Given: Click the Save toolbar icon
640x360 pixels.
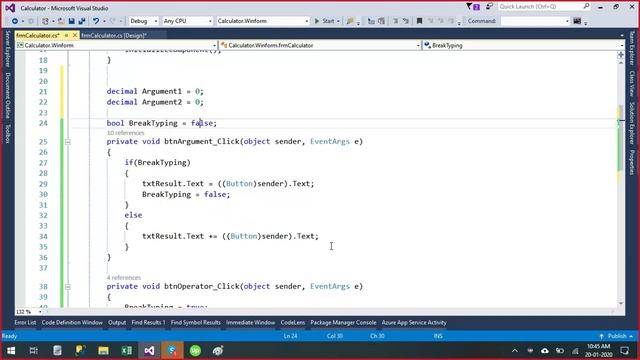Looking at the screenshot, I should (x=71, y=21).
